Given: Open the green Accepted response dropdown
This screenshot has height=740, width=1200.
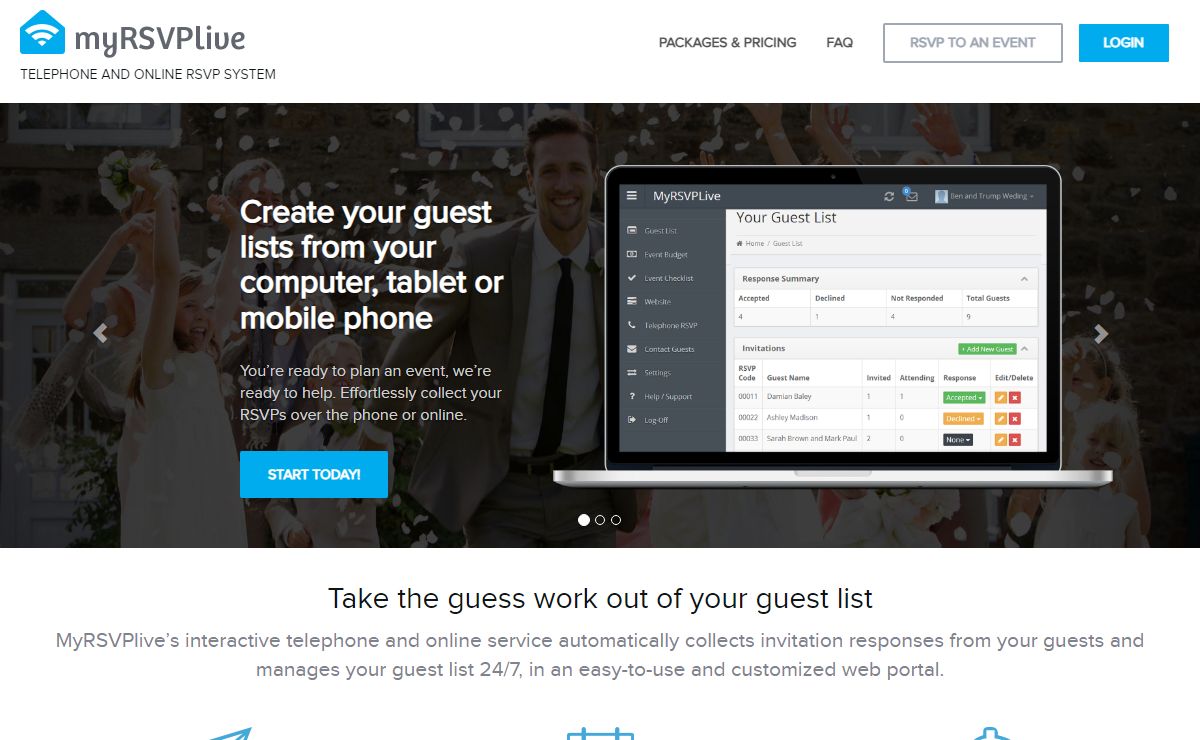Looking at the screenshot, I should point(964,397).
